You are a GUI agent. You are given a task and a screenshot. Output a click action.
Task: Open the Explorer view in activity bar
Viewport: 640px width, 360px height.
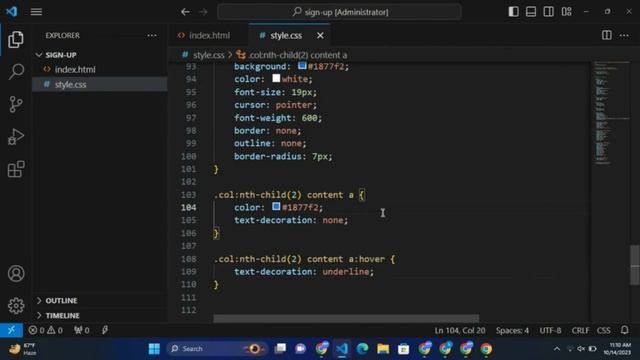coord(16,40)
